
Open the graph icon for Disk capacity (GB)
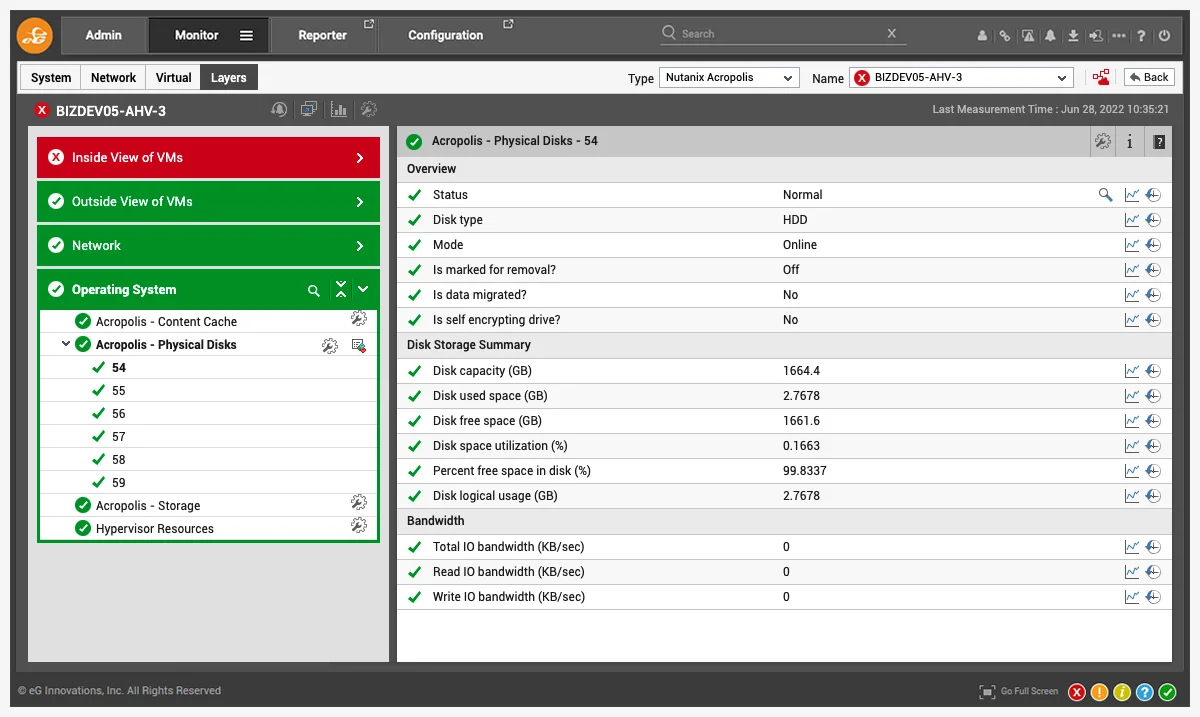click(x=1132, y=371)
